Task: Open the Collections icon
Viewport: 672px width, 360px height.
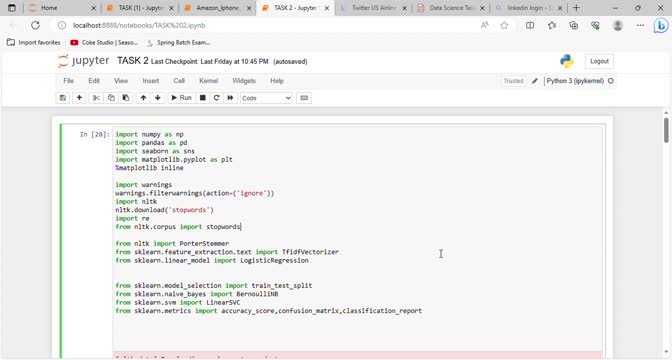Action: (573, 25)
